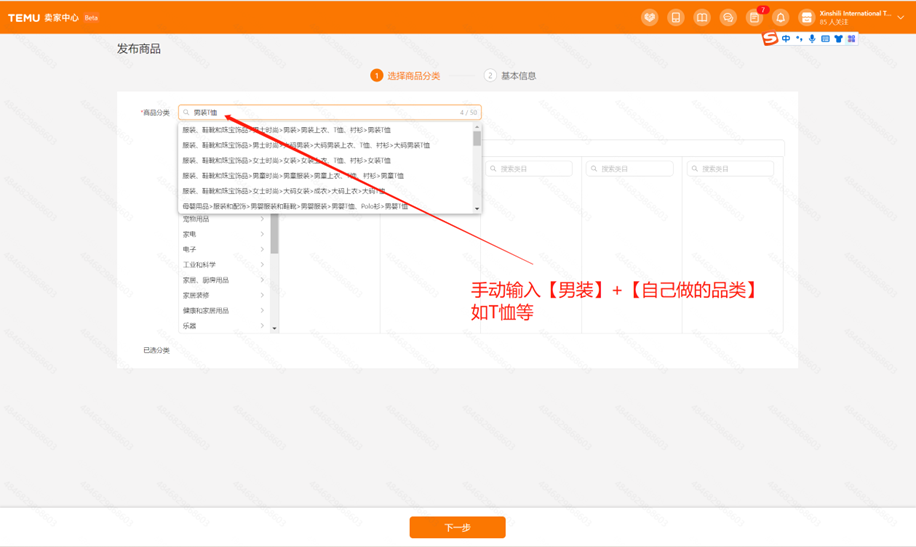Click the Sogou microphone voice input icon

point(812,39)
